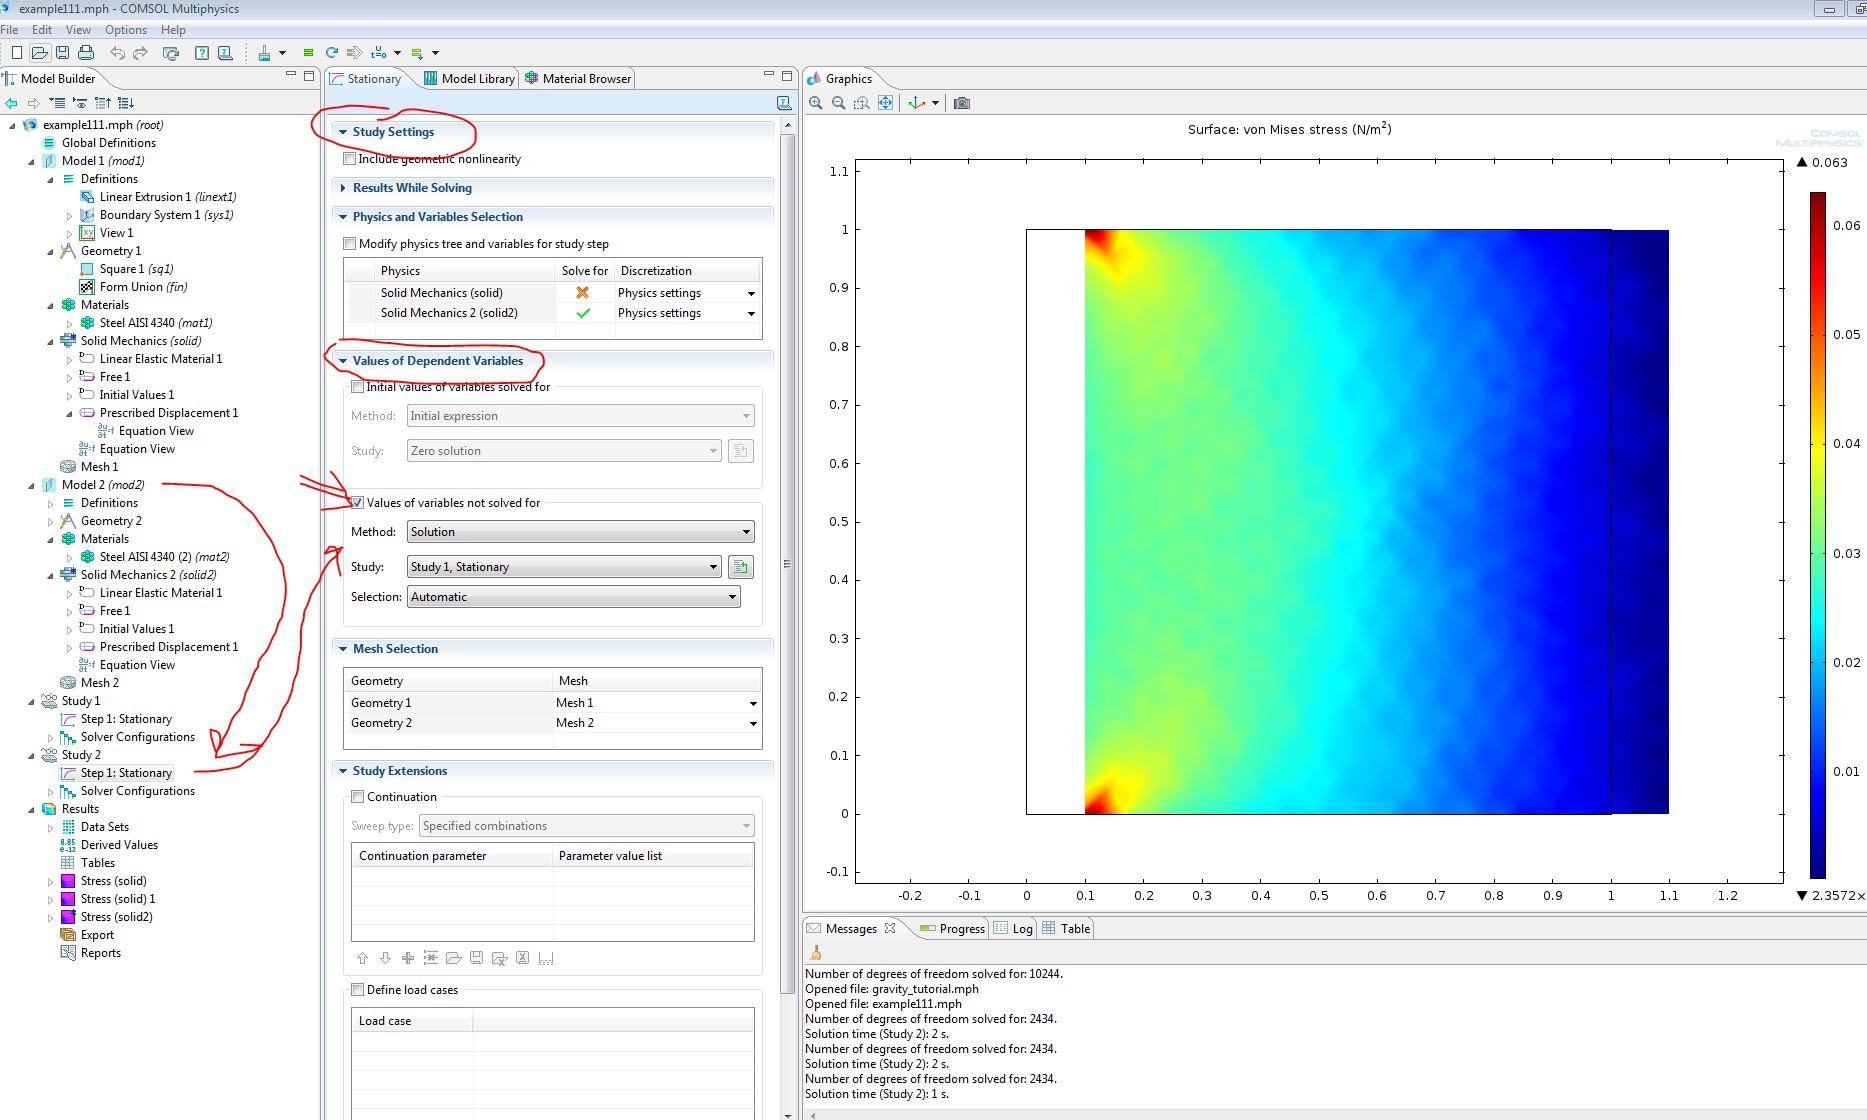The height and width of the screenshot is (1120, 1867).
Task: Select Step 1: Stationary under Study 2
Action: (126, 773)
